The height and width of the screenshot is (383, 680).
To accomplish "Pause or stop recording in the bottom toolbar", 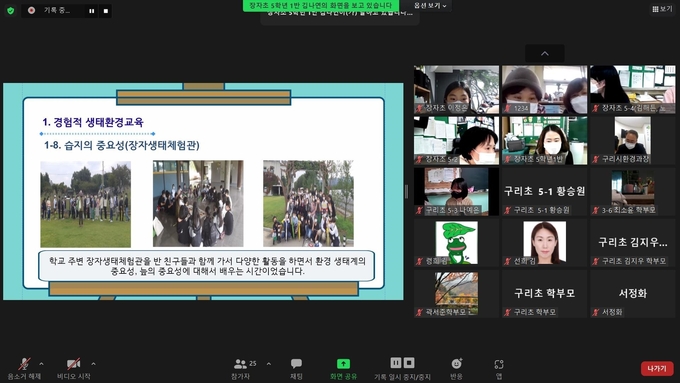I will point(402,369).
